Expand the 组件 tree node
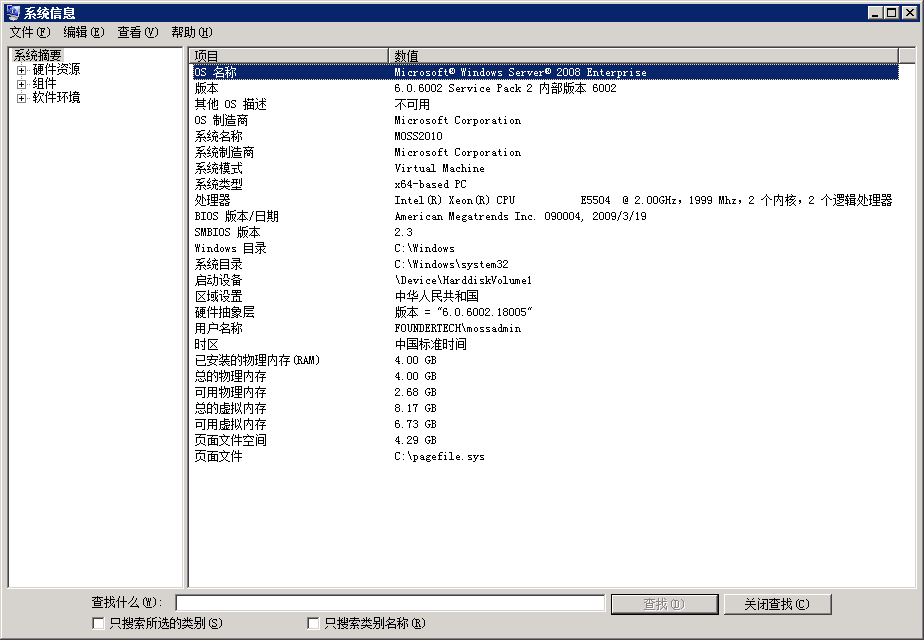This screenshot has height=640, width=924. click(x=21, y=84)
